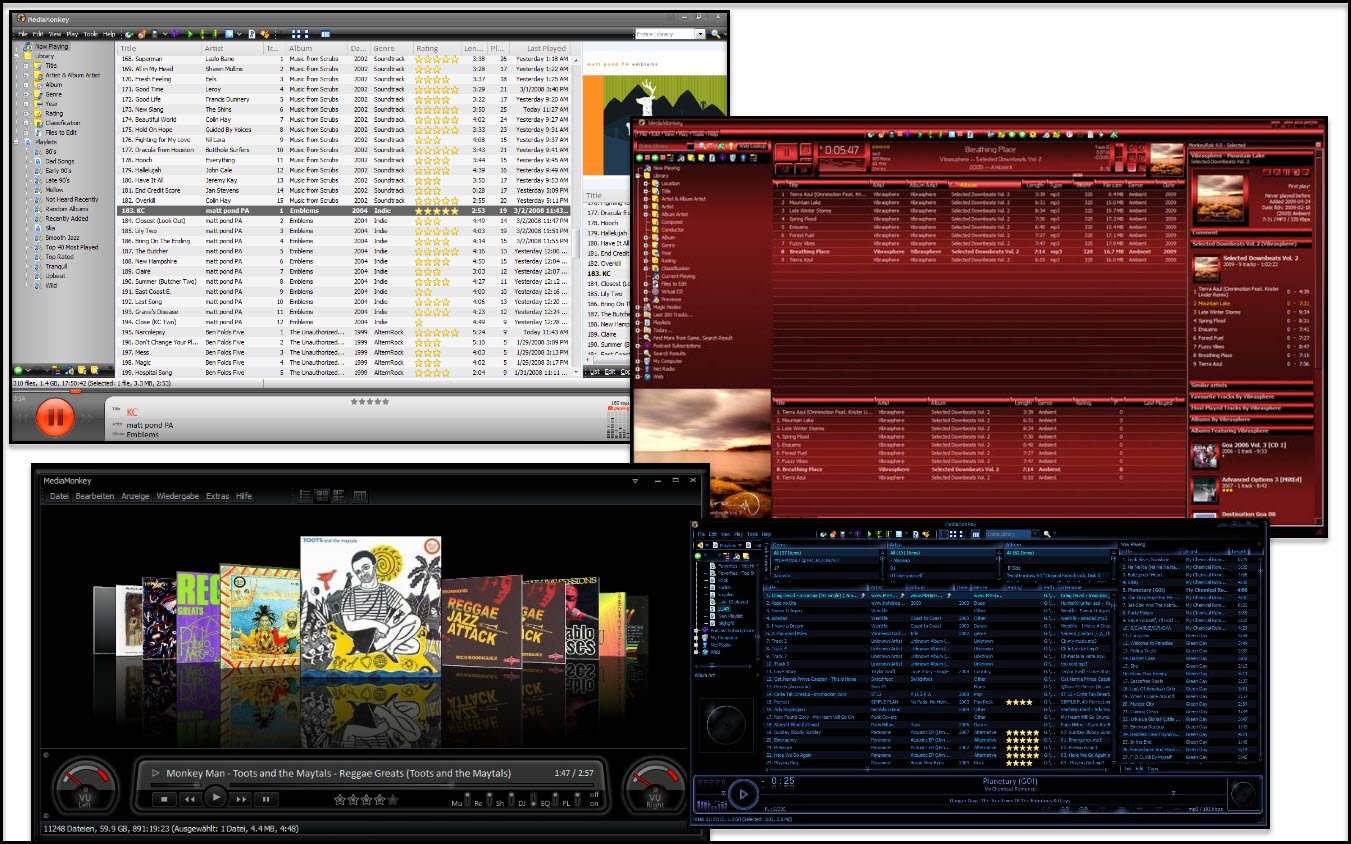Select Top 40 Most Played playlist

point(72,246)
